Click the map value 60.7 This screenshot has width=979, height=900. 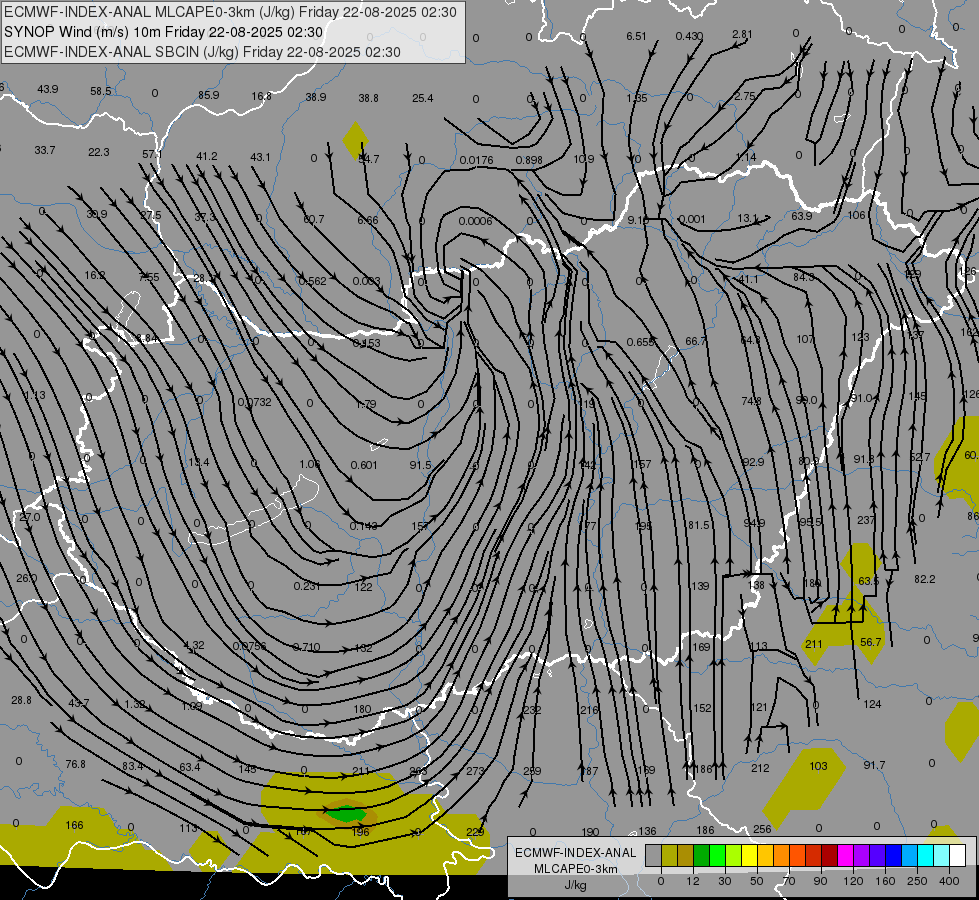tap(313, 219)
